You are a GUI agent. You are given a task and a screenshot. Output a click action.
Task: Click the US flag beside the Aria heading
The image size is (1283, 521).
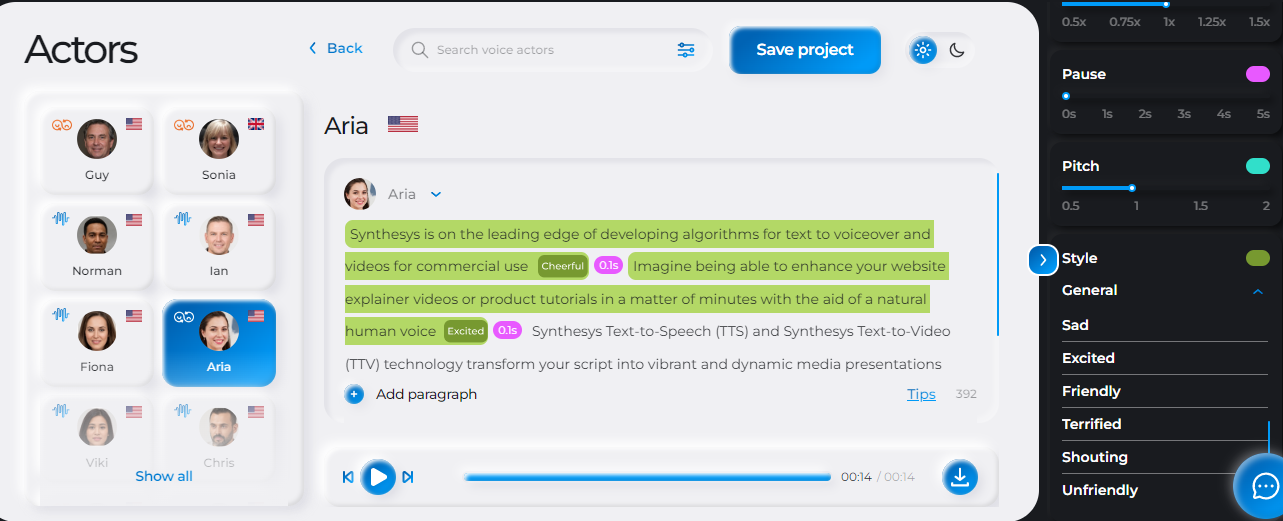pyautogui.click(x=402, y=124)
